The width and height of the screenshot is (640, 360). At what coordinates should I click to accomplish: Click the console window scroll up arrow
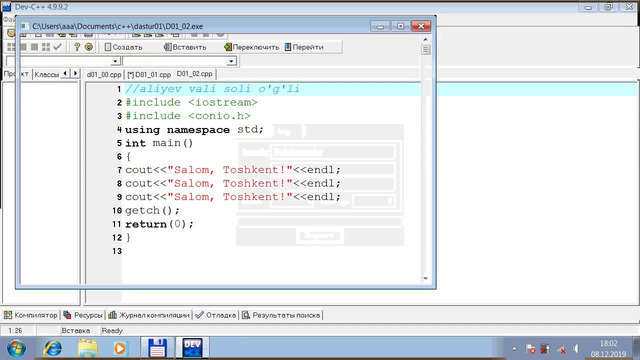426,39
